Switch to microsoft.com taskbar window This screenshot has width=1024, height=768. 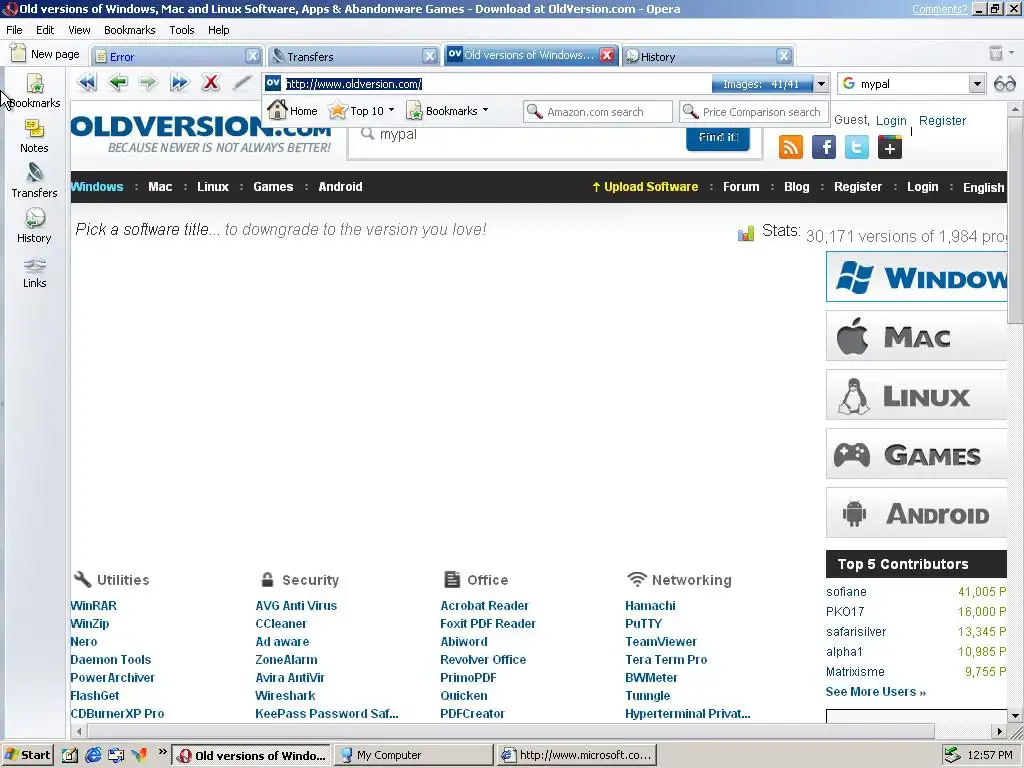[x=576, y=755]
